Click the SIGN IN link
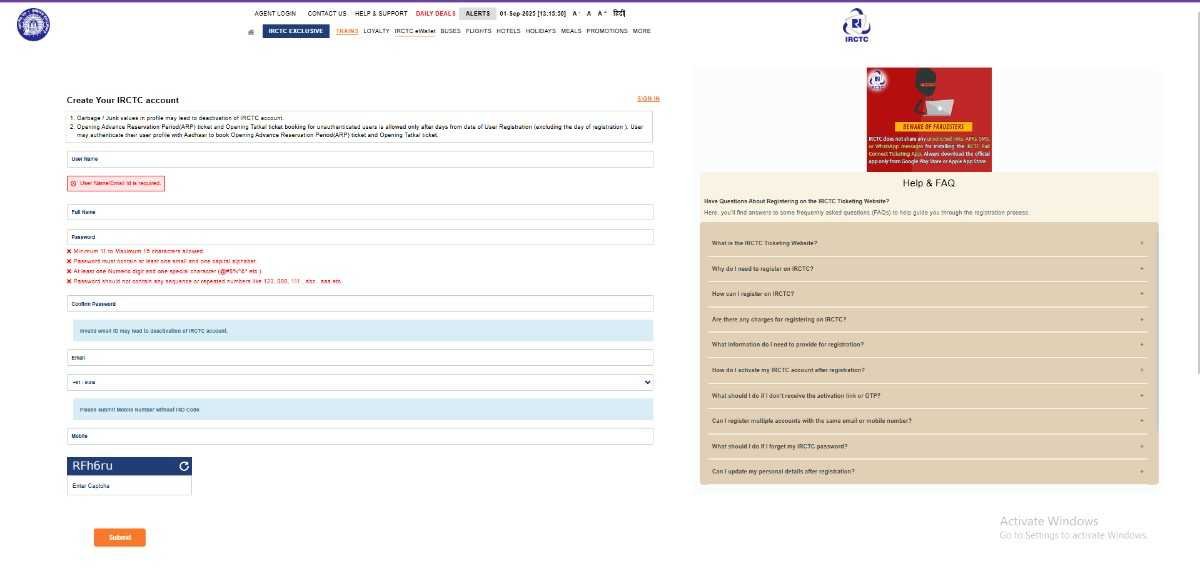The image size is (1200, 571). click(648, 99)
